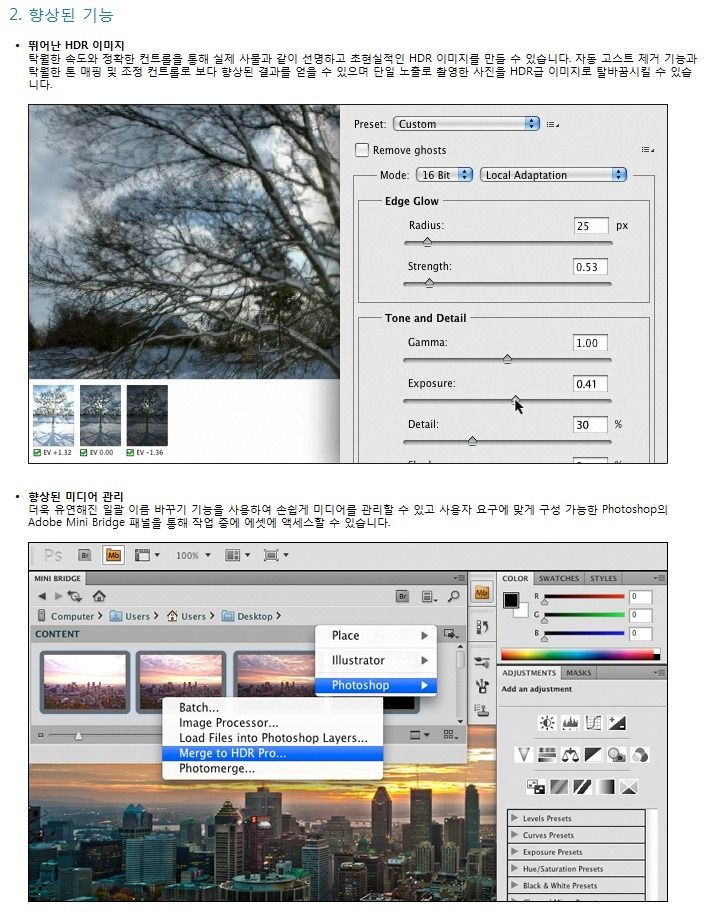Select the Photoshop submenu item
This screenshot has height=923, width=704.
point(376,685)
